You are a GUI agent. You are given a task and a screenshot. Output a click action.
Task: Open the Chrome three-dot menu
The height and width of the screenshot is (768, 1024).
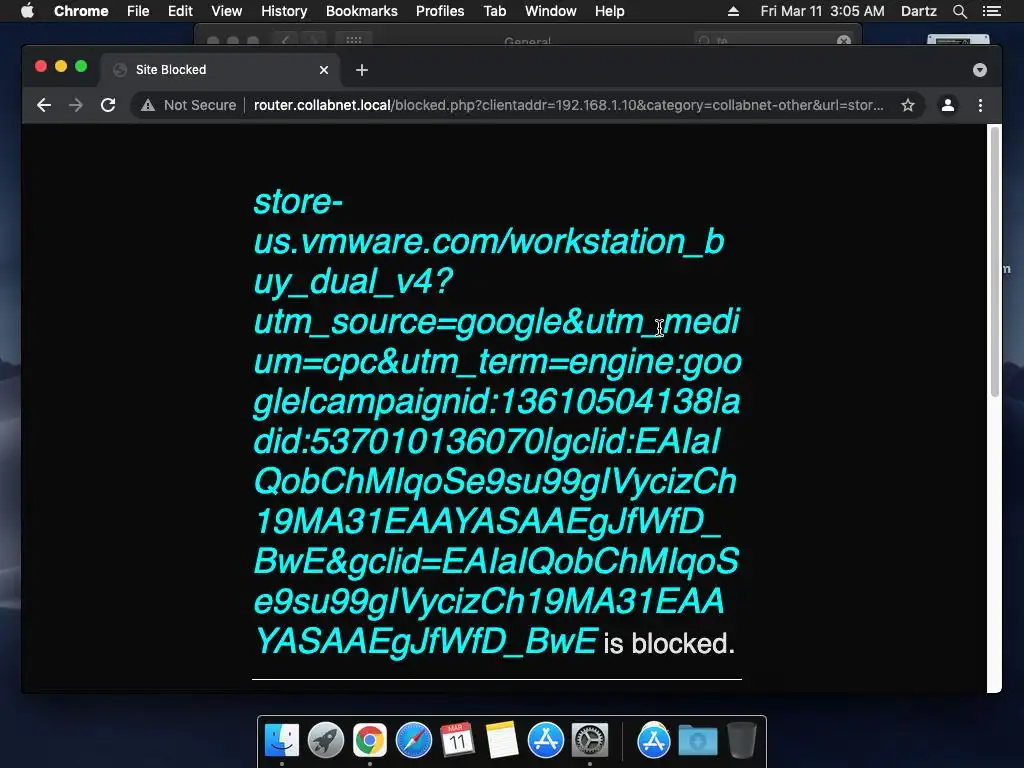coord(980,105)
